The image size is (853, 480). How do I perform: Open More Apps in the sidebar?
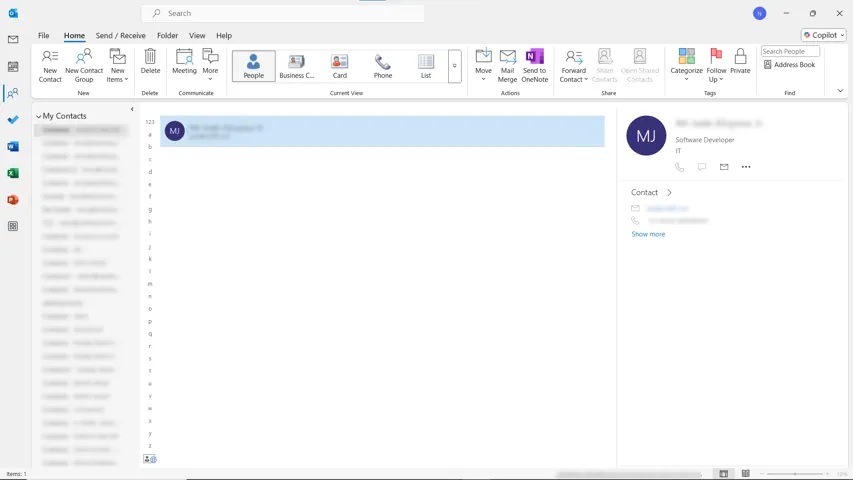click(x=13, y=226)
